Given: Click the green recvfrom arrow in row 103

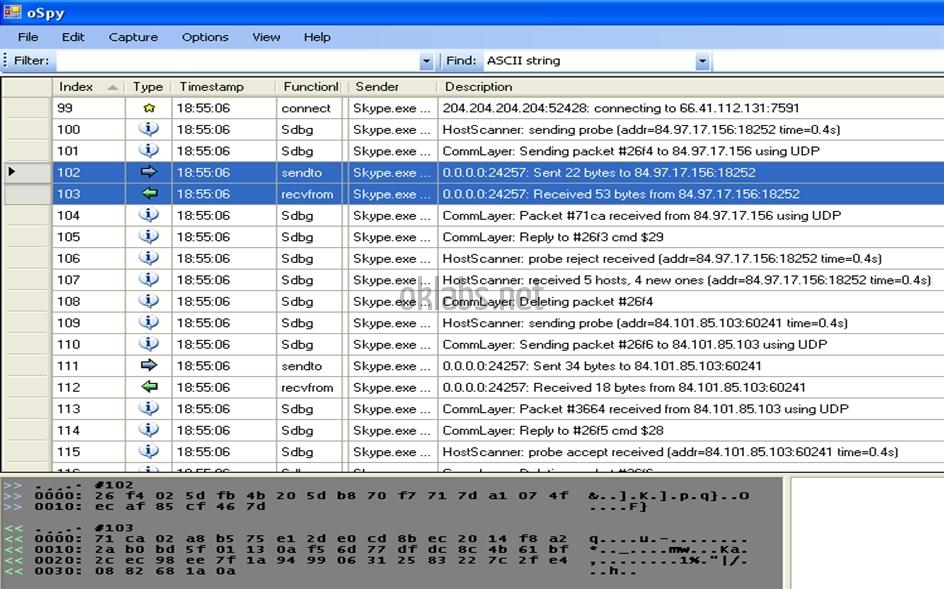Looking at the screenshot, I should pos(149,194).
